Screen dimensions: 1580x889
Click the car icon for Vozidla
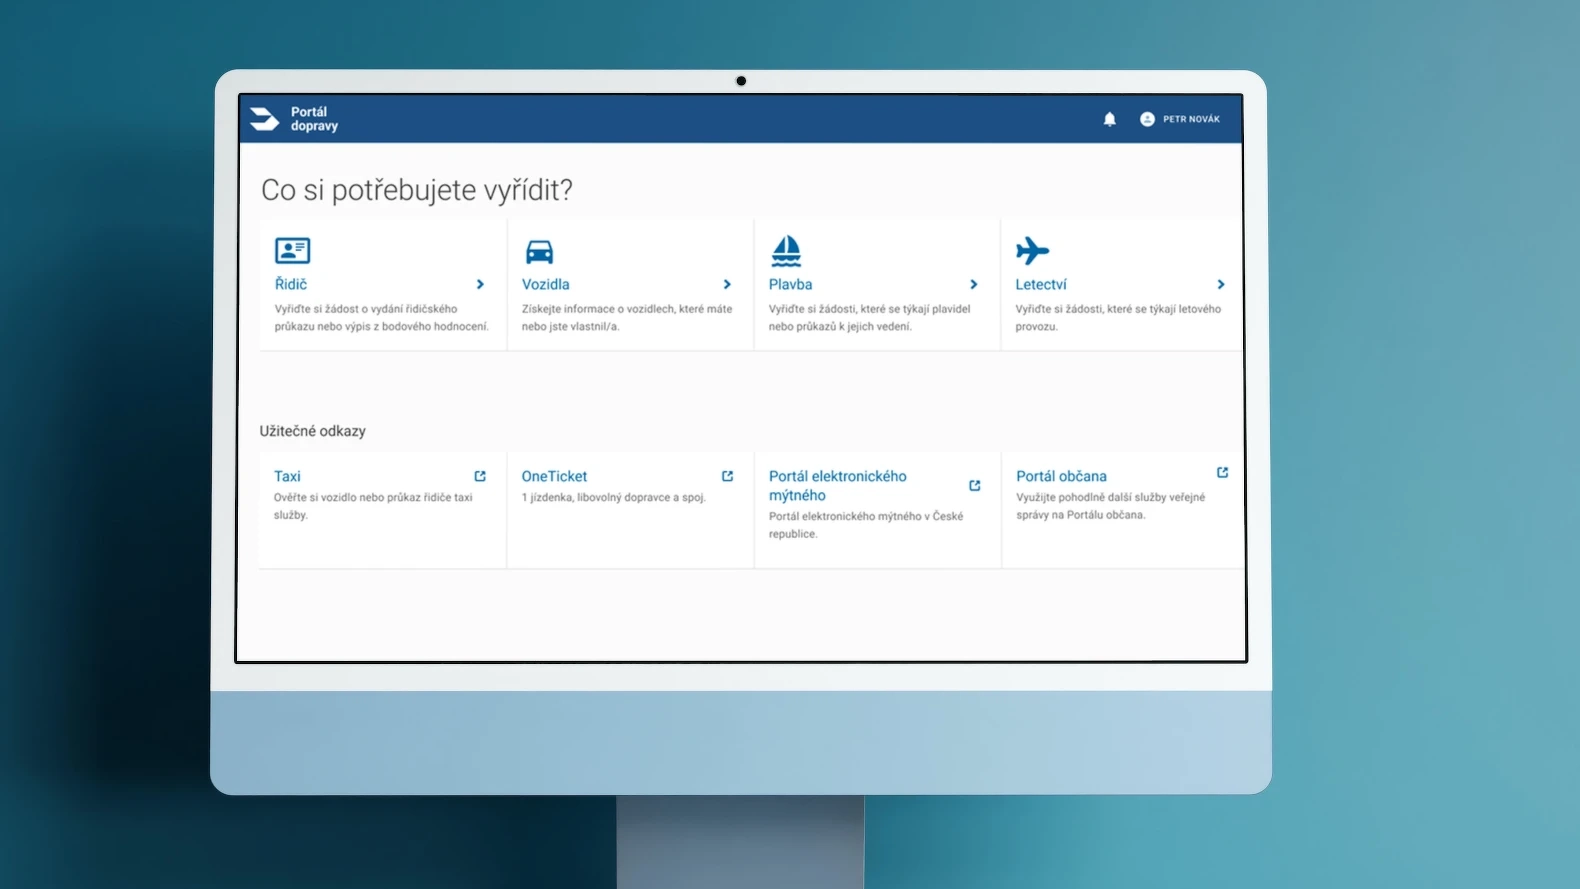pyautogui.click(x=539, y=251)
